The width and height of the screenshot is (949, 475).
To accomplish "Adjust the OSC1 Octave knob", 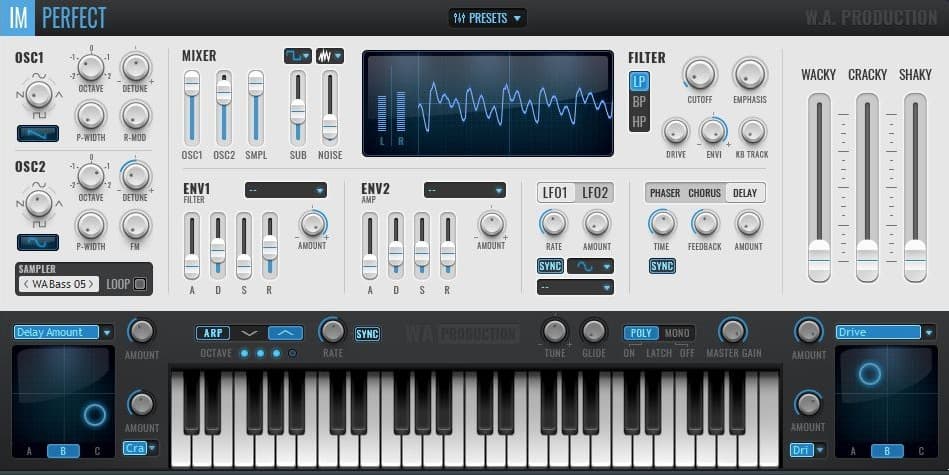I will (91, 67).
